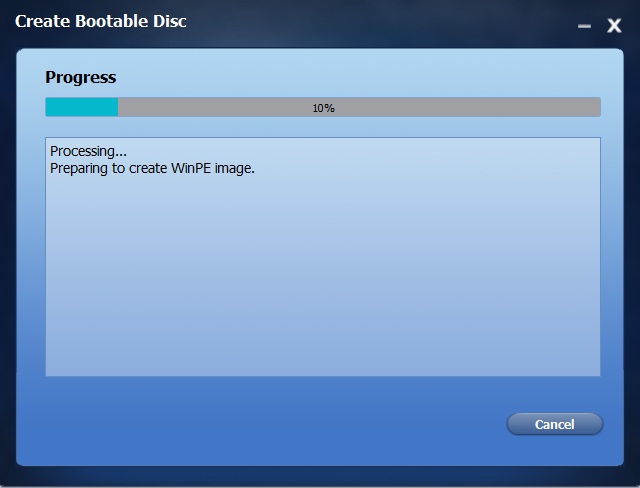
Task: Click the Create Bootable Disc title text
Action: click(x=100, y=21)
